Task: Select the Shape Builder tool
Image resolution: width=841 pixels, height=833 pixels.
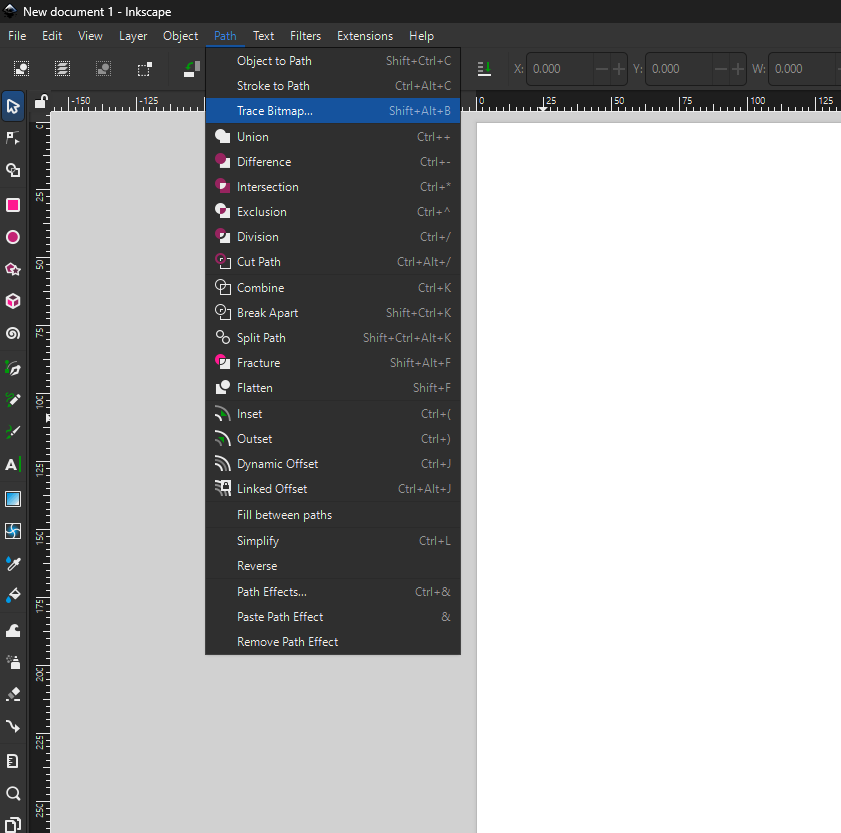Action: (13, 170)
